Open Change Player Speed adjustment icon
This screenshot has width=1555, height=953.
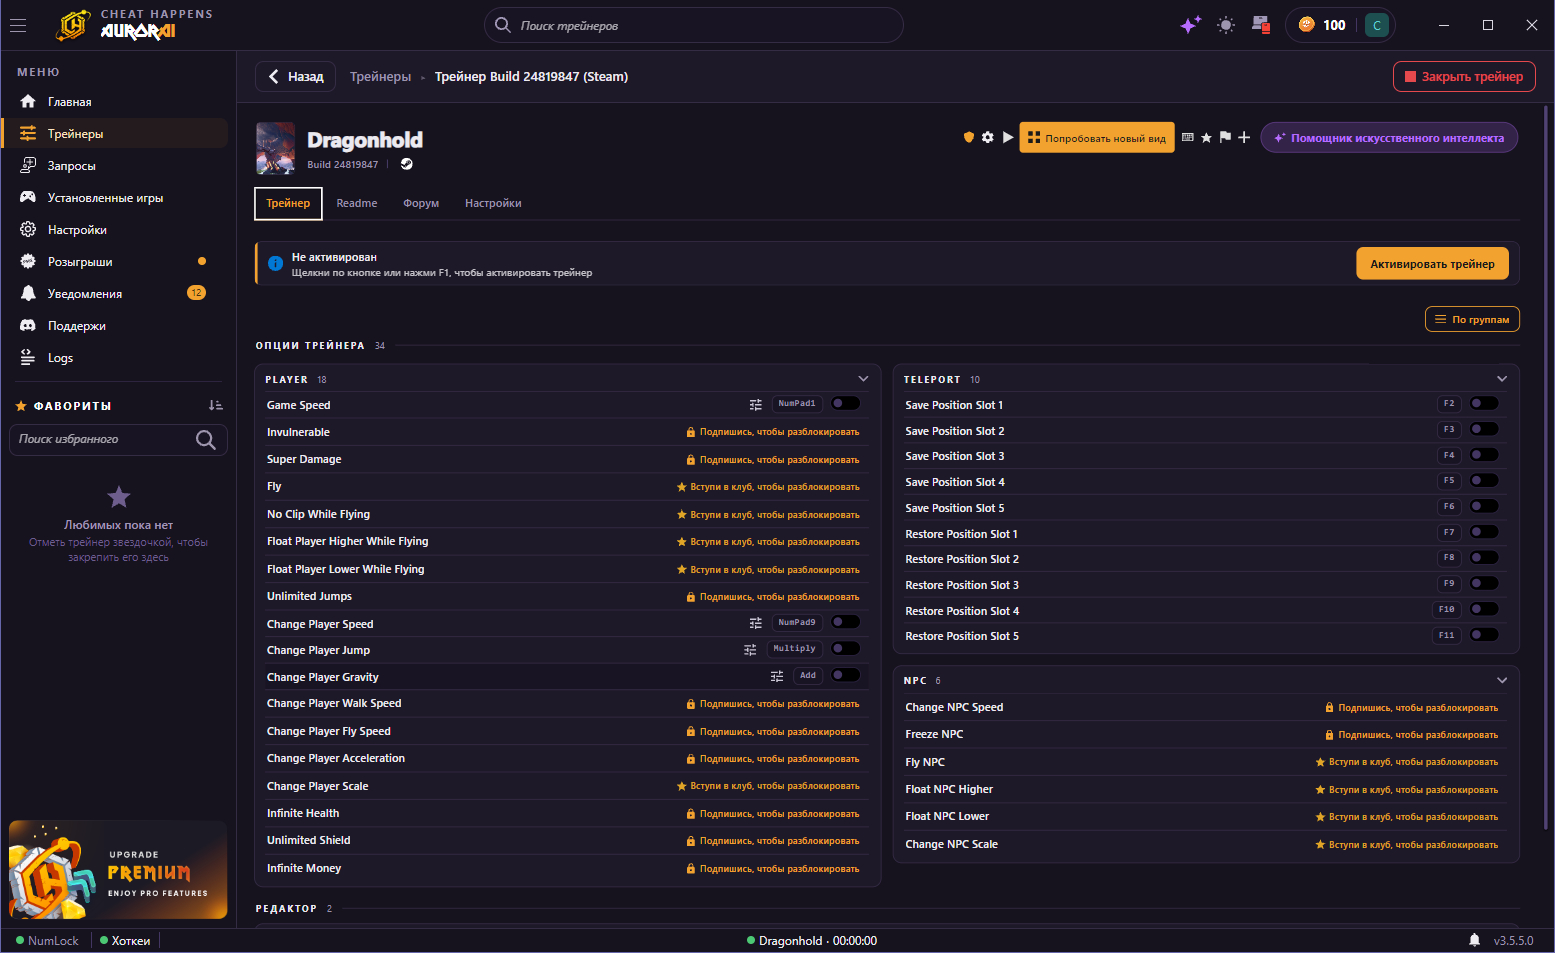click(756, 623)
